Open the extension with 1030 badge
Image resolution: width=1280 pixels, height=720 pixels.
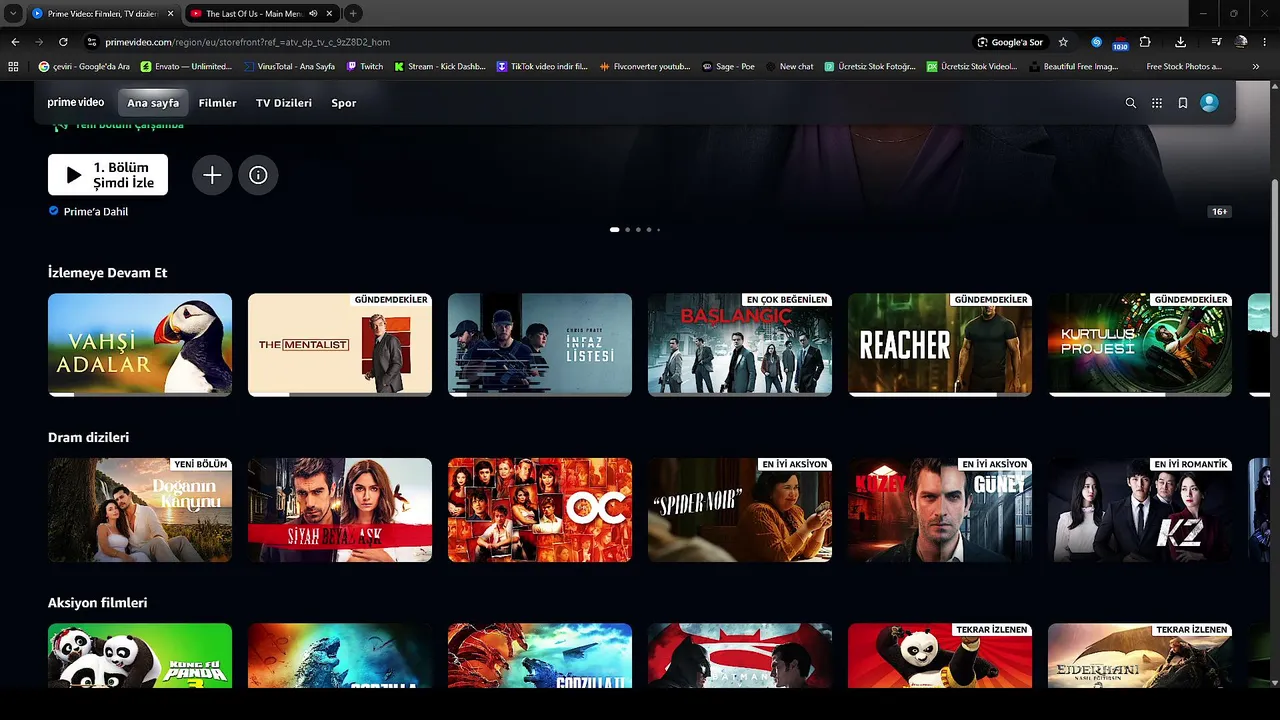[1120, 43]
